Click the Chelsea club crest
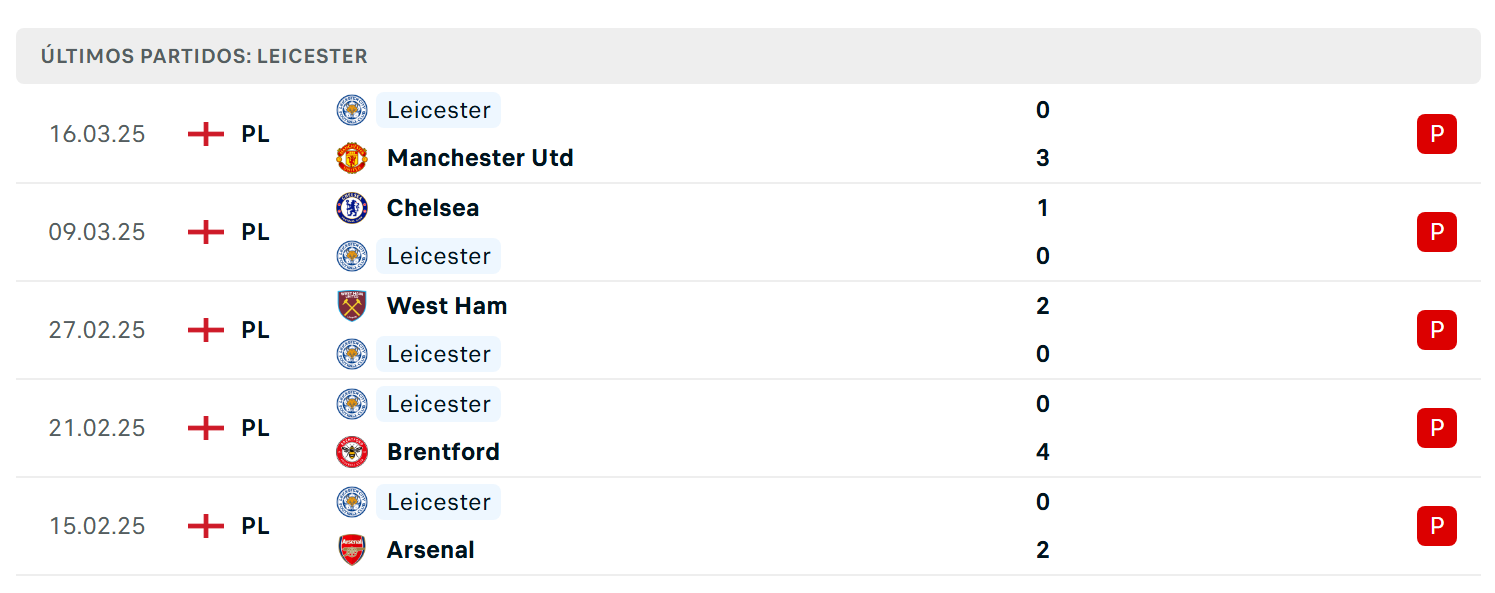The image size is (1495, 593). click(x=352, y=208)
